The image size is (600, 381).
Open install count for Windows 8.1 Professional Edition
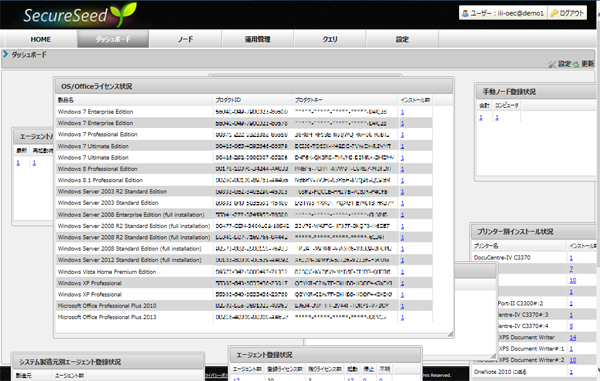pos(402,180)
